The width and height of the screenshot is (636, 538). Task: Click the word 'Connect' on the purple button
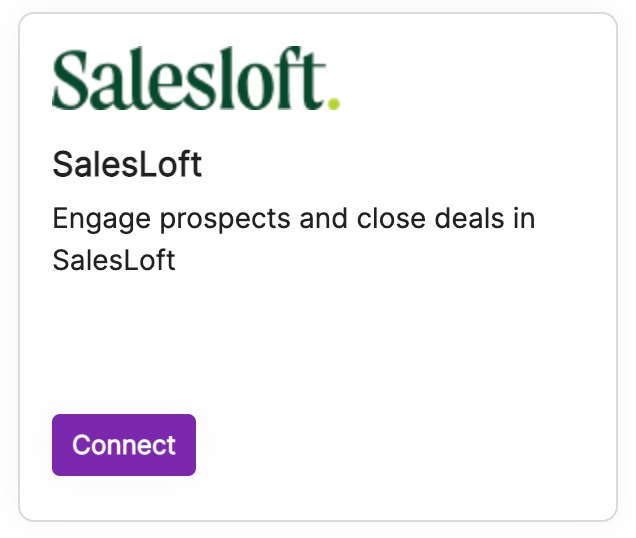pyautogui.click(x=124, y=445)
